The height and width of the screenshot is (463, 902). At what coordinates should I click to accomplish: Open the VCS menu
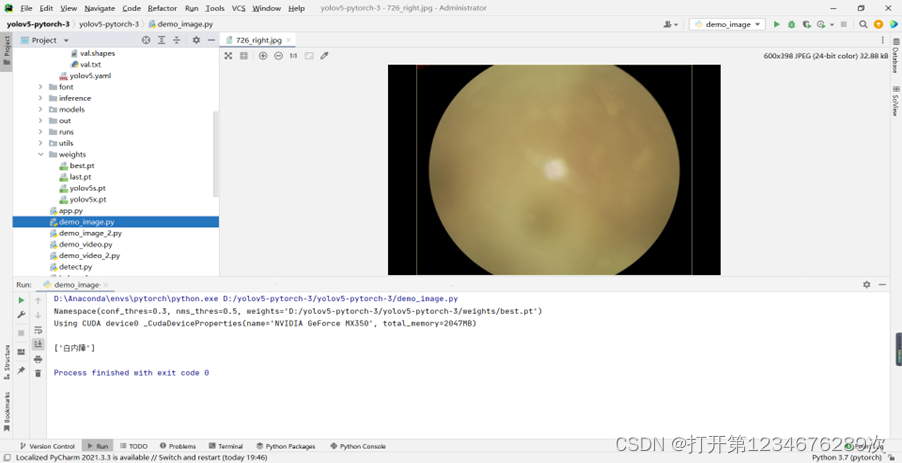pos(238,8)
